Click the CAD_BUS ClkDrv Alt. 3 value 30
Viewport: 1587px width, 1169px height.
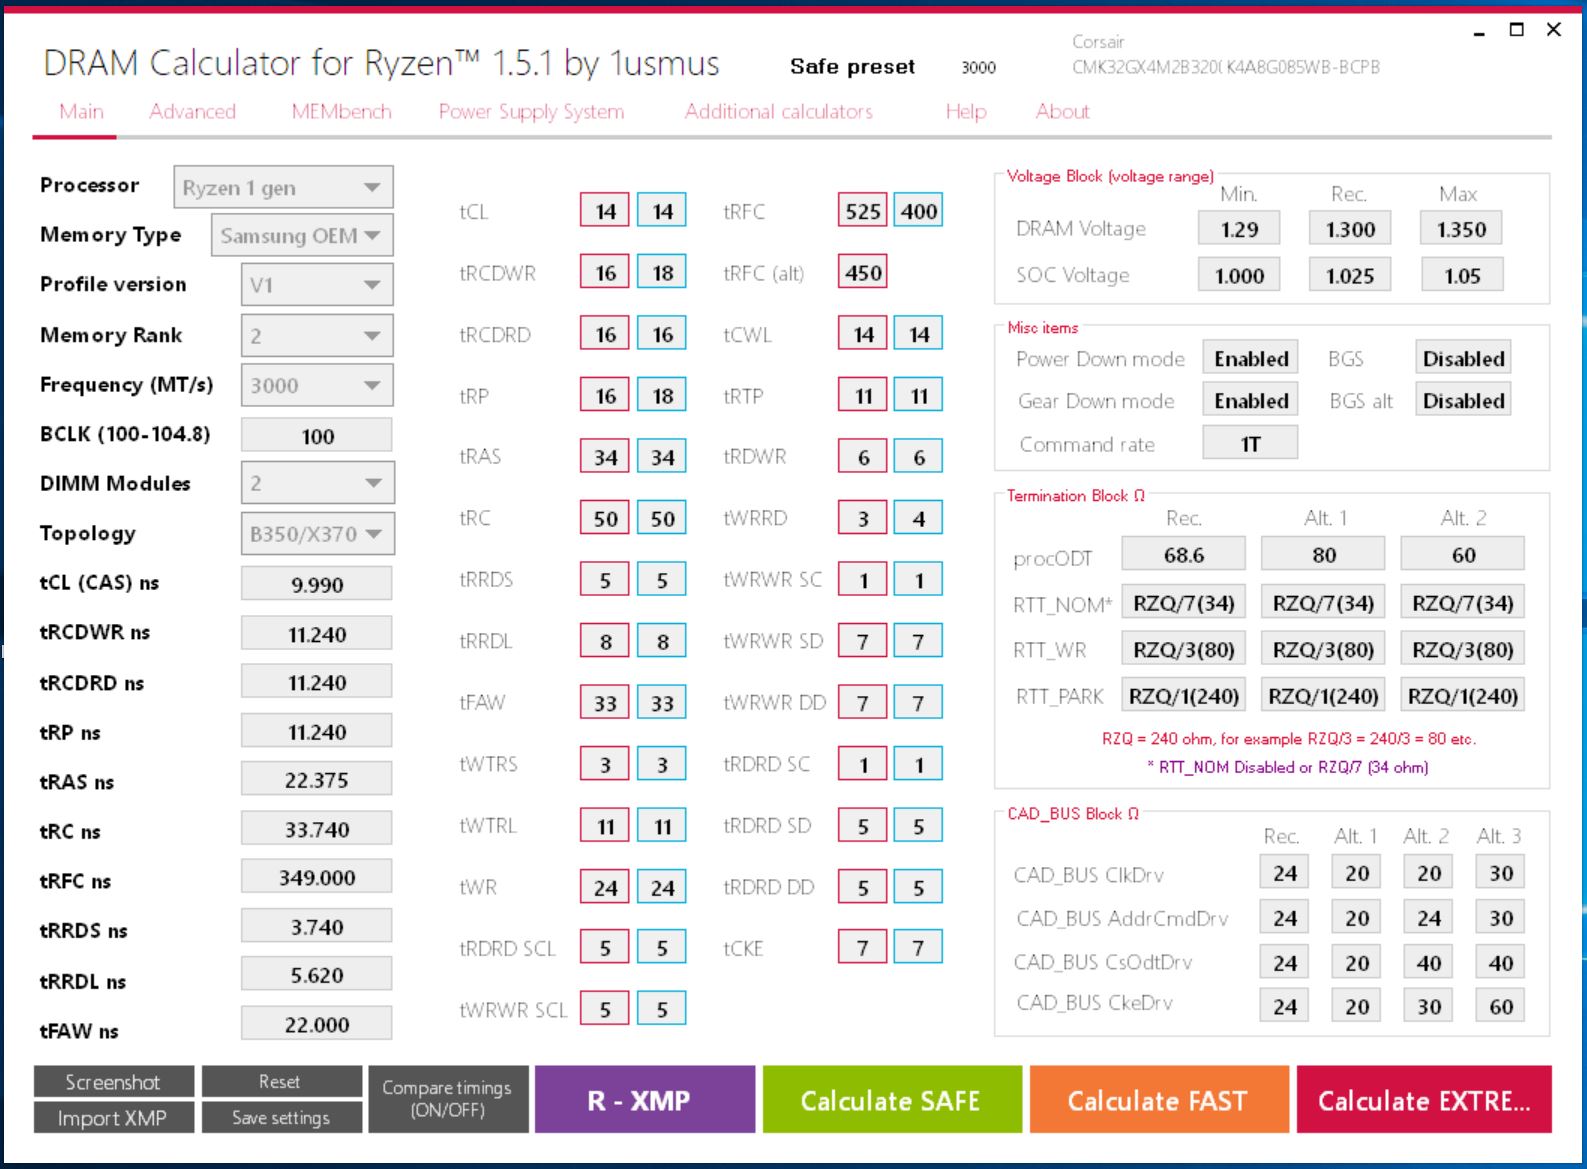pos(1501,873)
